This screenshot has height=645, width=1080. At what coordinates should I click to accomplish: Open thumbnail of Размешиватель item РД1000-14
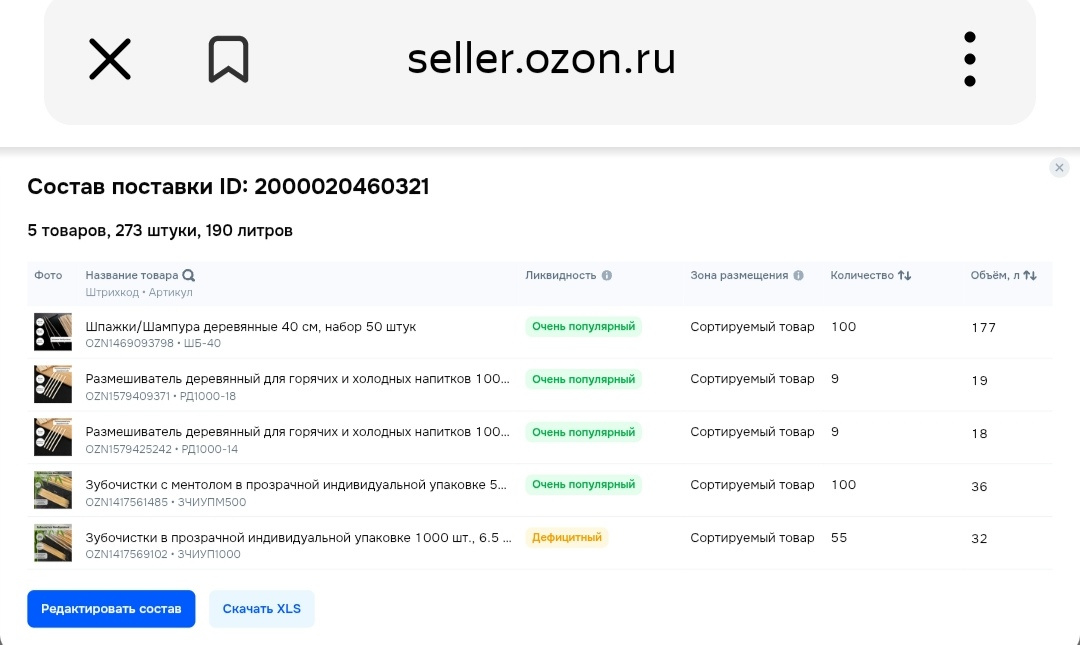[x=53, y=437]
